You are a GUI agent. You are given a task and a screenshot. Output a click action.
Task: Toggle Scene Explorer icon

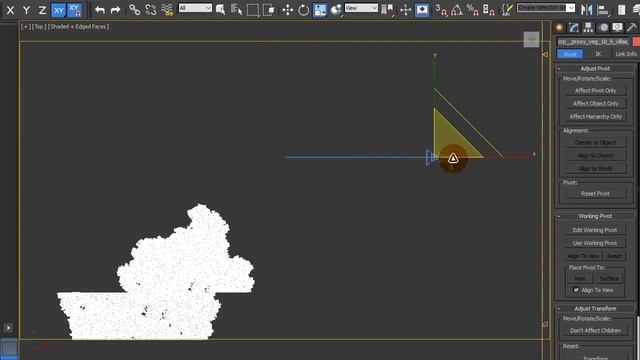tap(622, 10)
